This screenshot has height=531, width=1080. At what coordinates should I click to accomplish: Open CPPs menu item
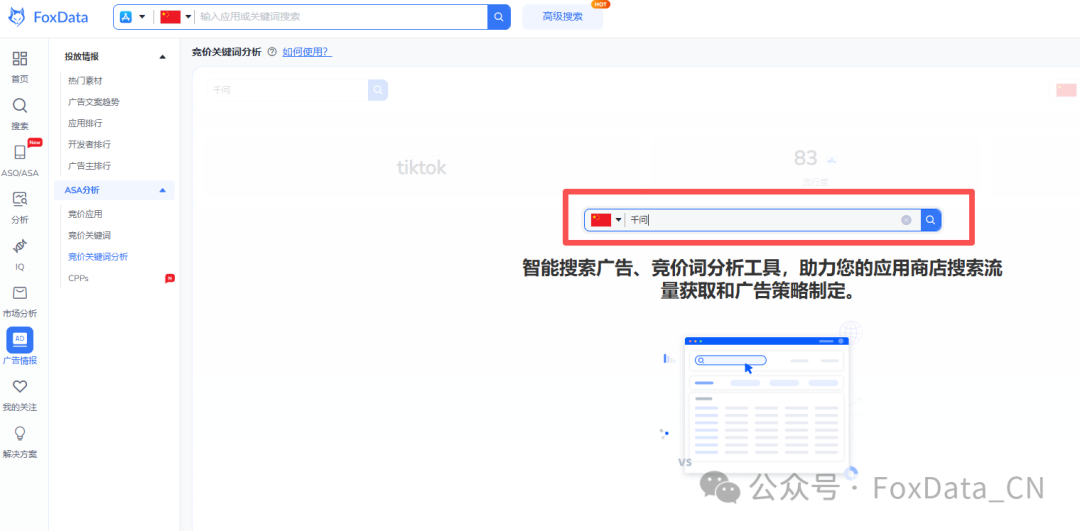pyautogui.click(x=79, y=278)
